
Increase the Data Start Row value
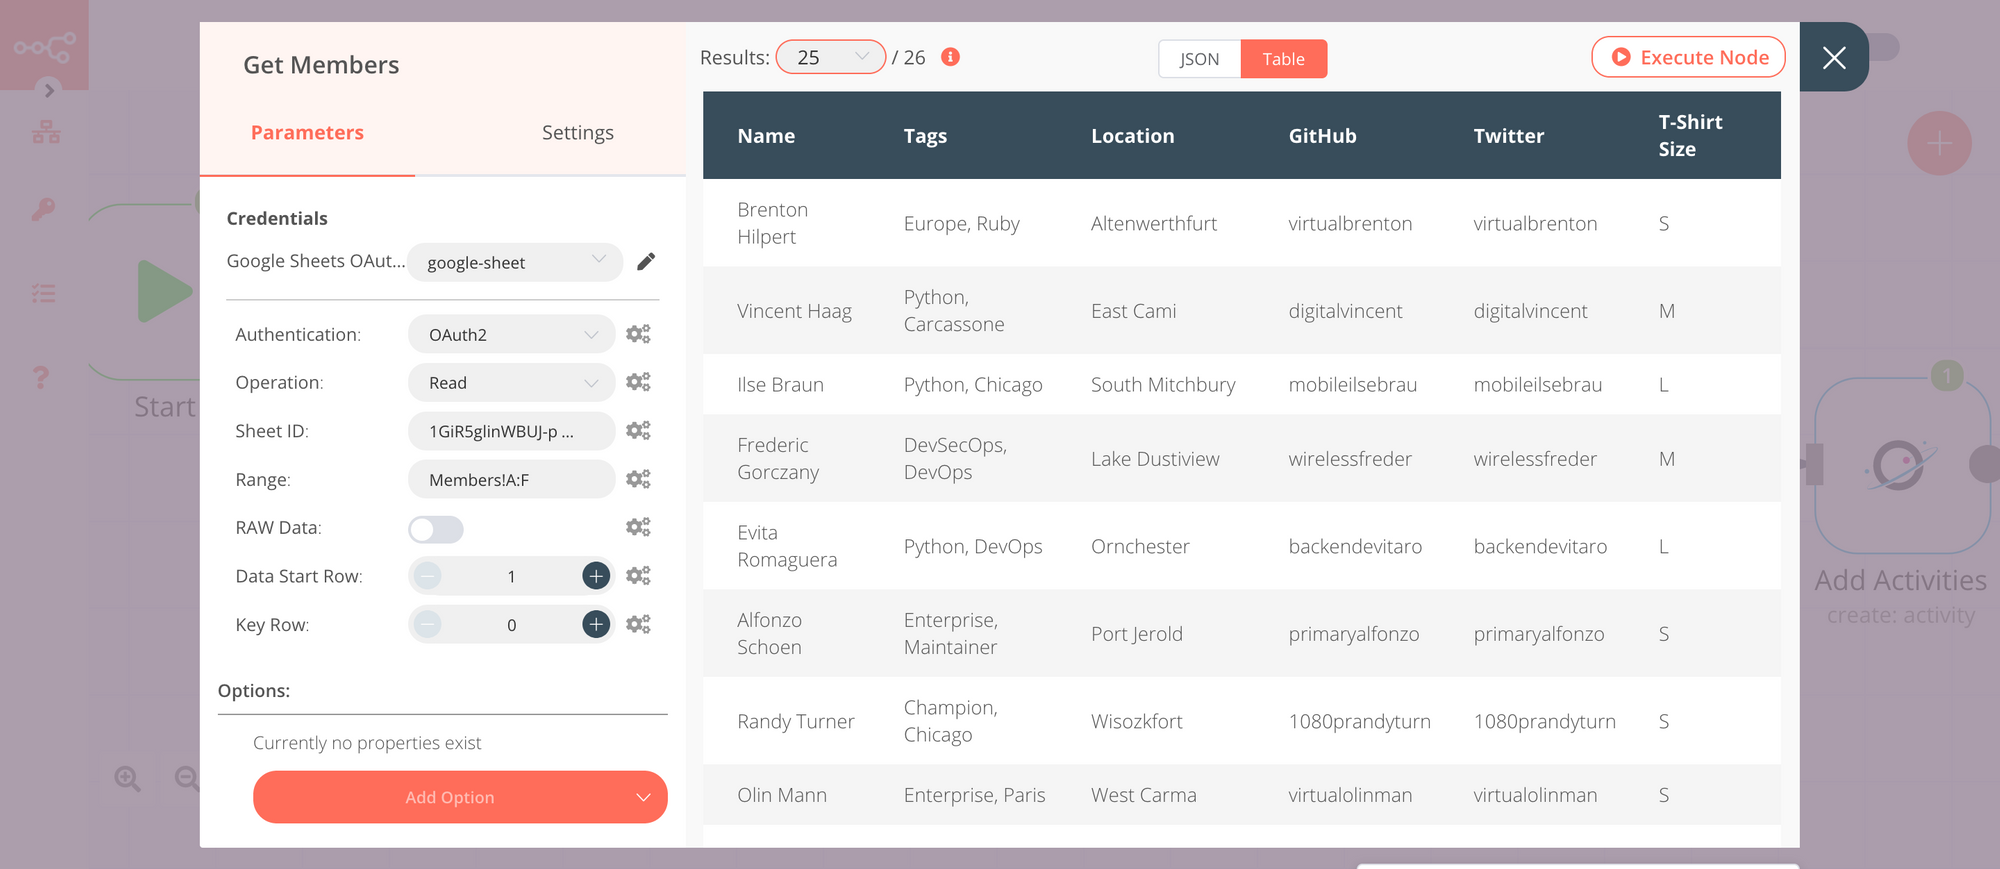[596, 575]
